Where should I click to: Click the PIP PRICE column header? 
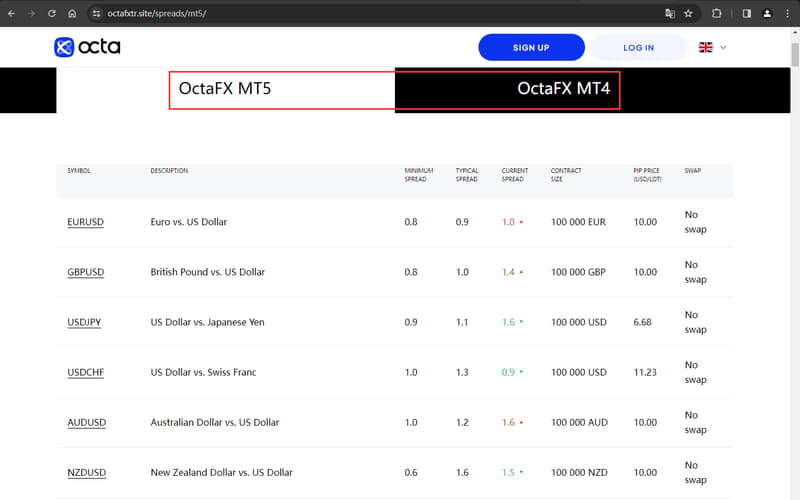pos(647,174)
